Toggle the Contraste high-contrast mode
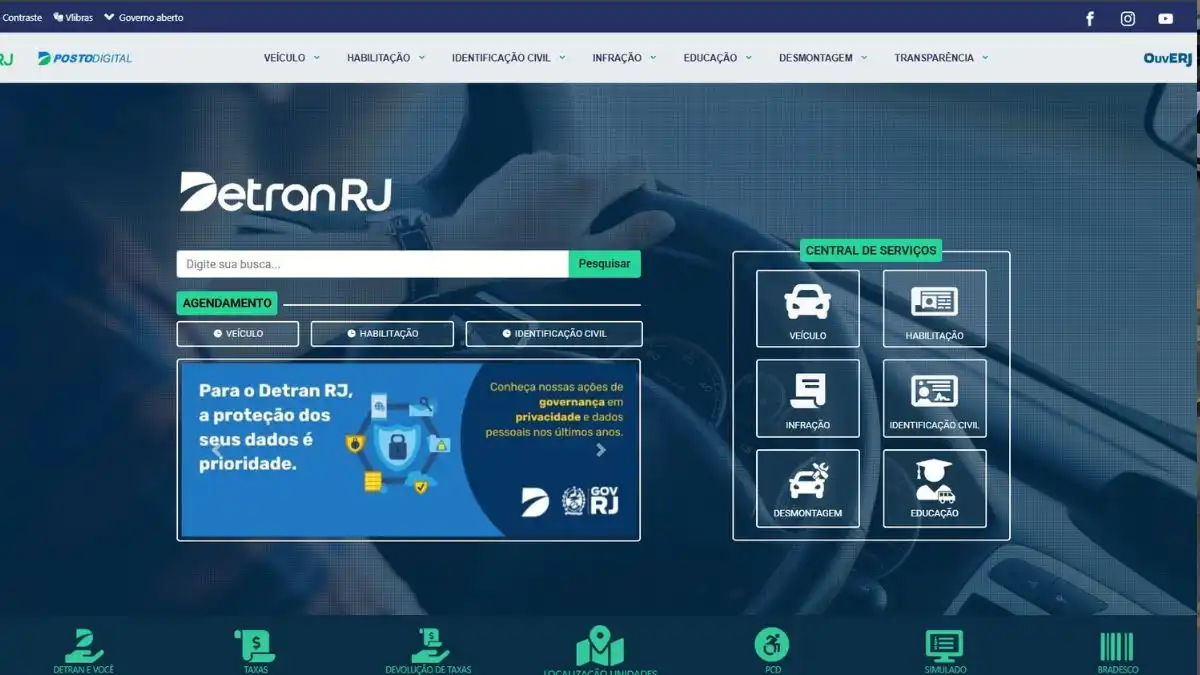Screen dimensions: 1200x675 click(x=20, y=18)
